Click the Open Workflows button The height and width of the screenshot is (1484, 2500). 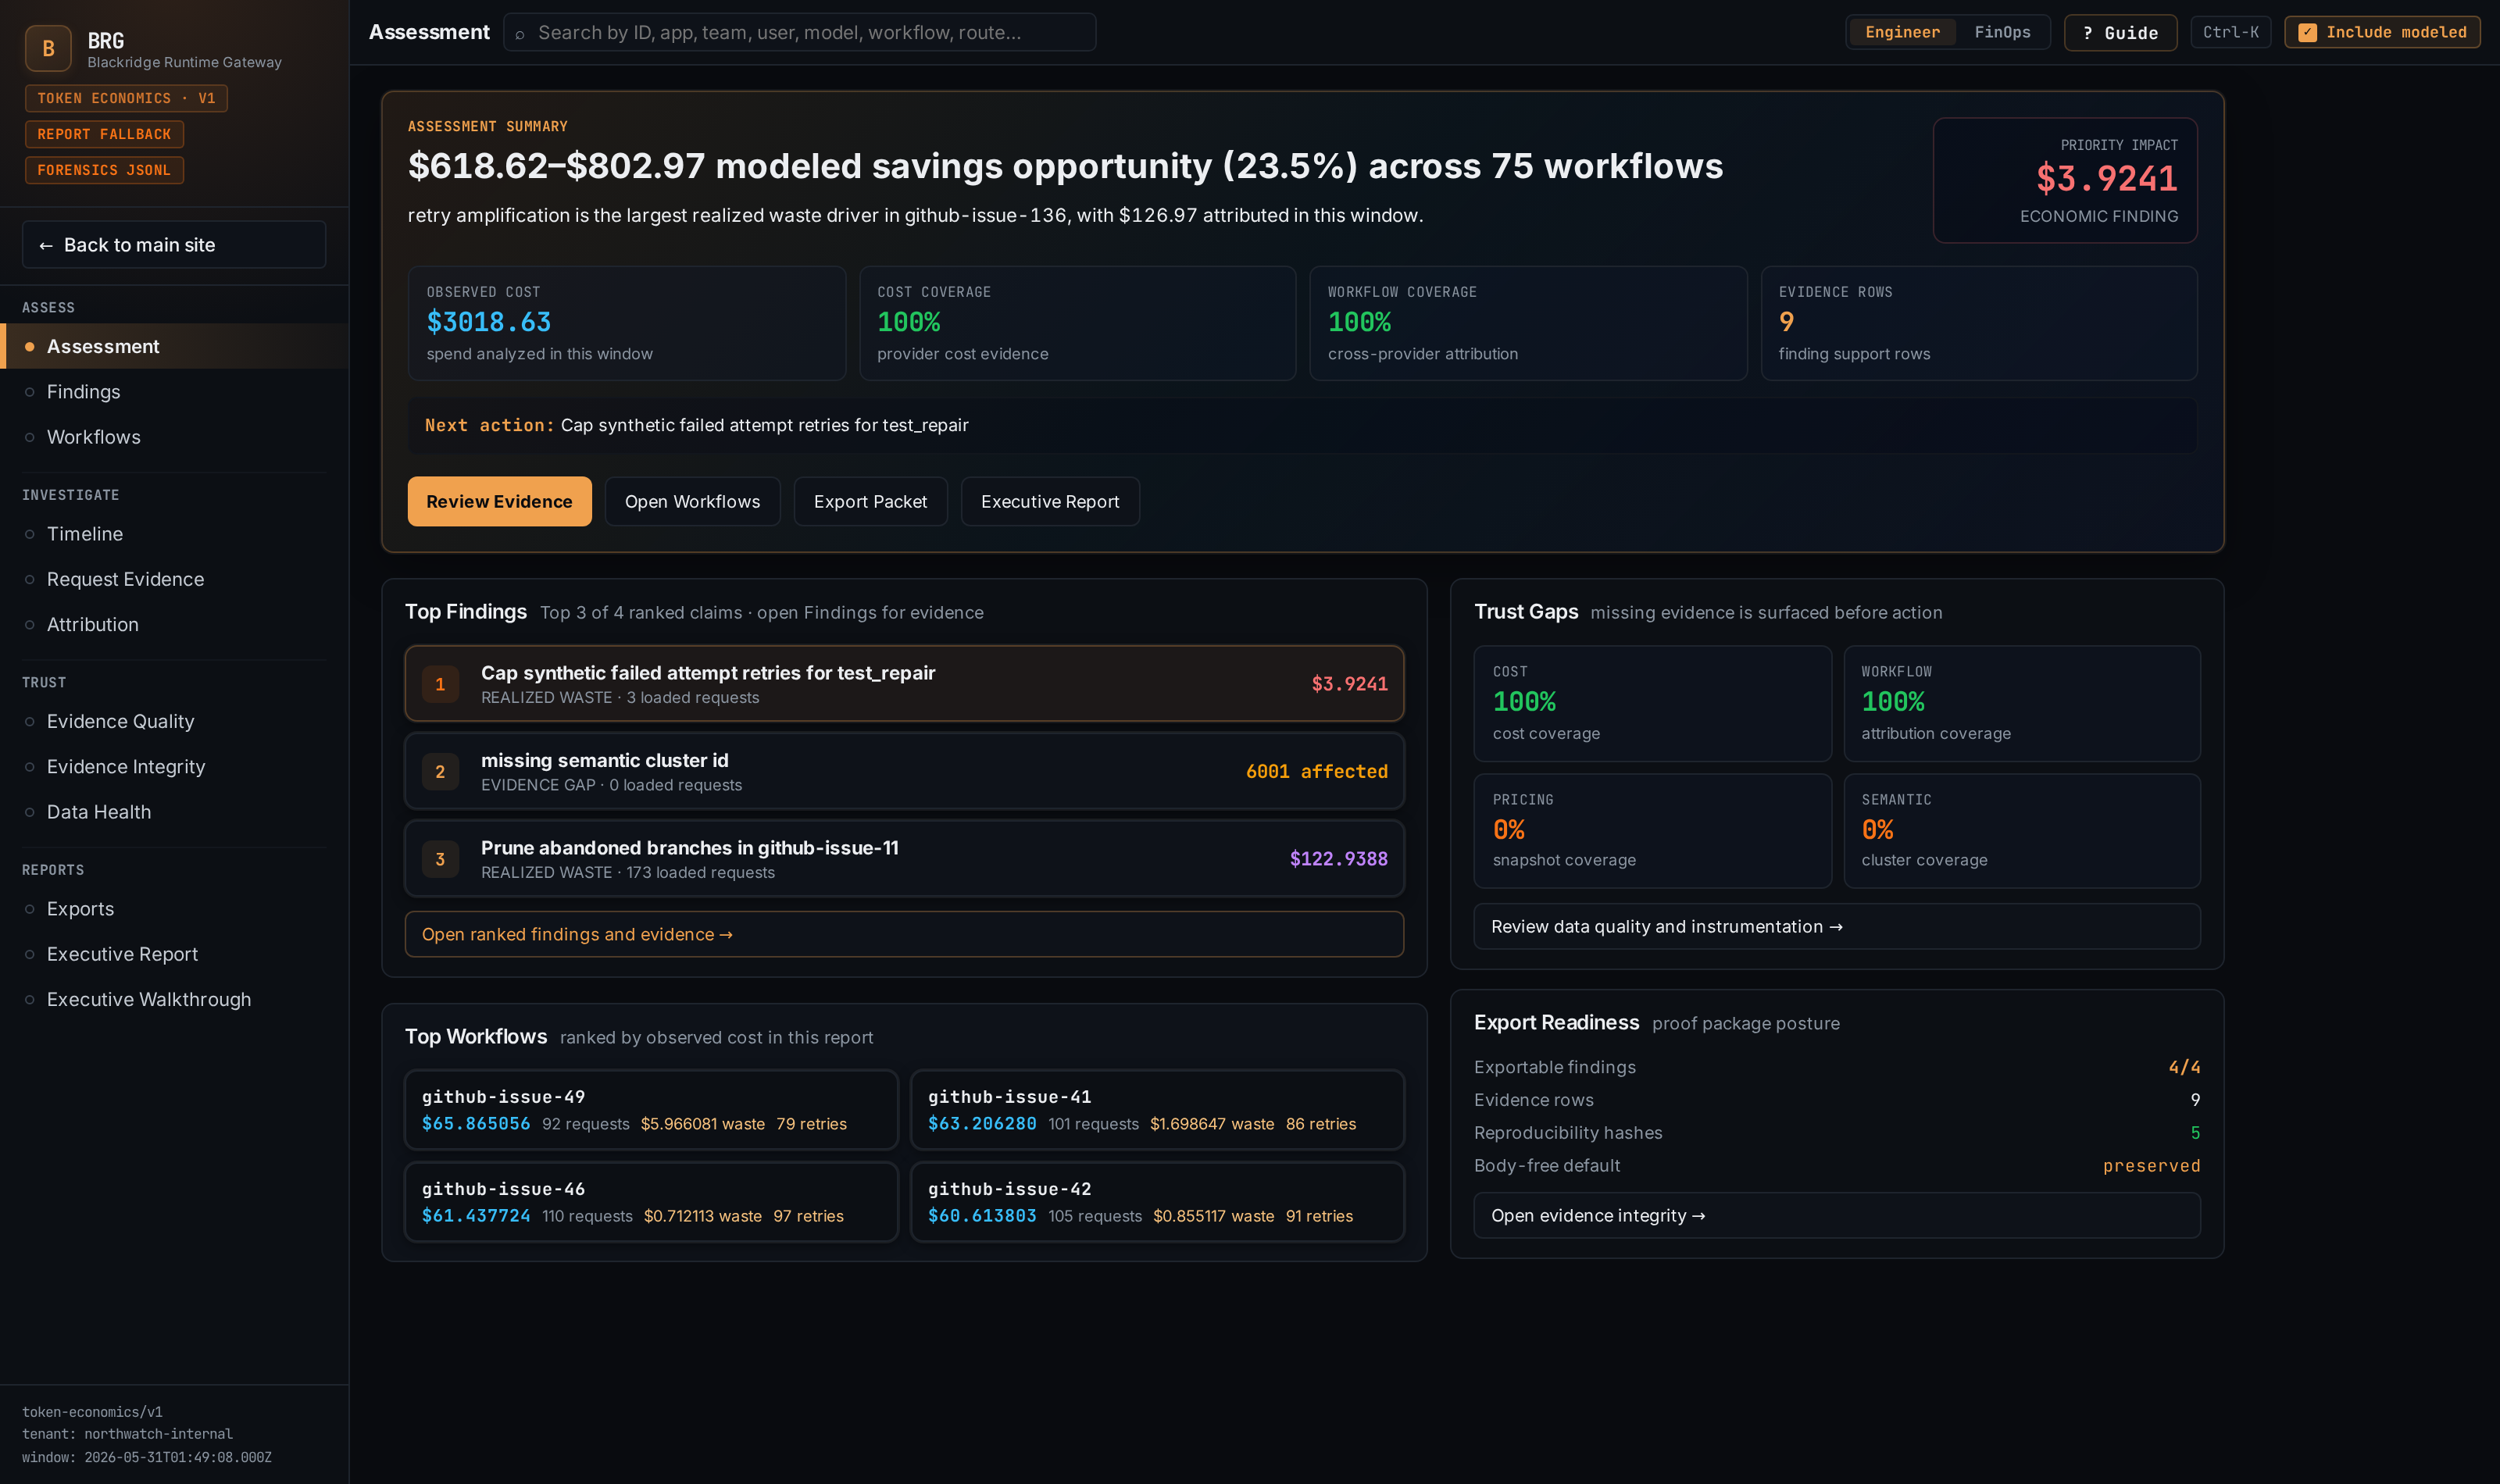[692, 501]
